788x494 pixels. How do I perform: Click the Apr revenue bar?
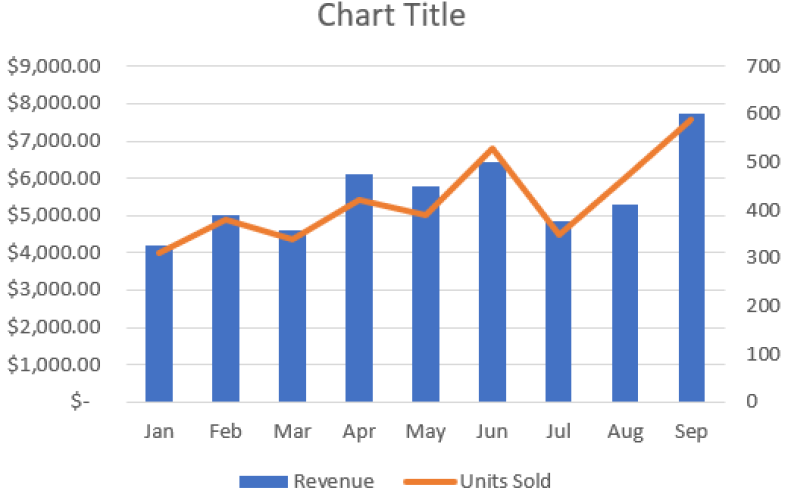pos(359,290)
